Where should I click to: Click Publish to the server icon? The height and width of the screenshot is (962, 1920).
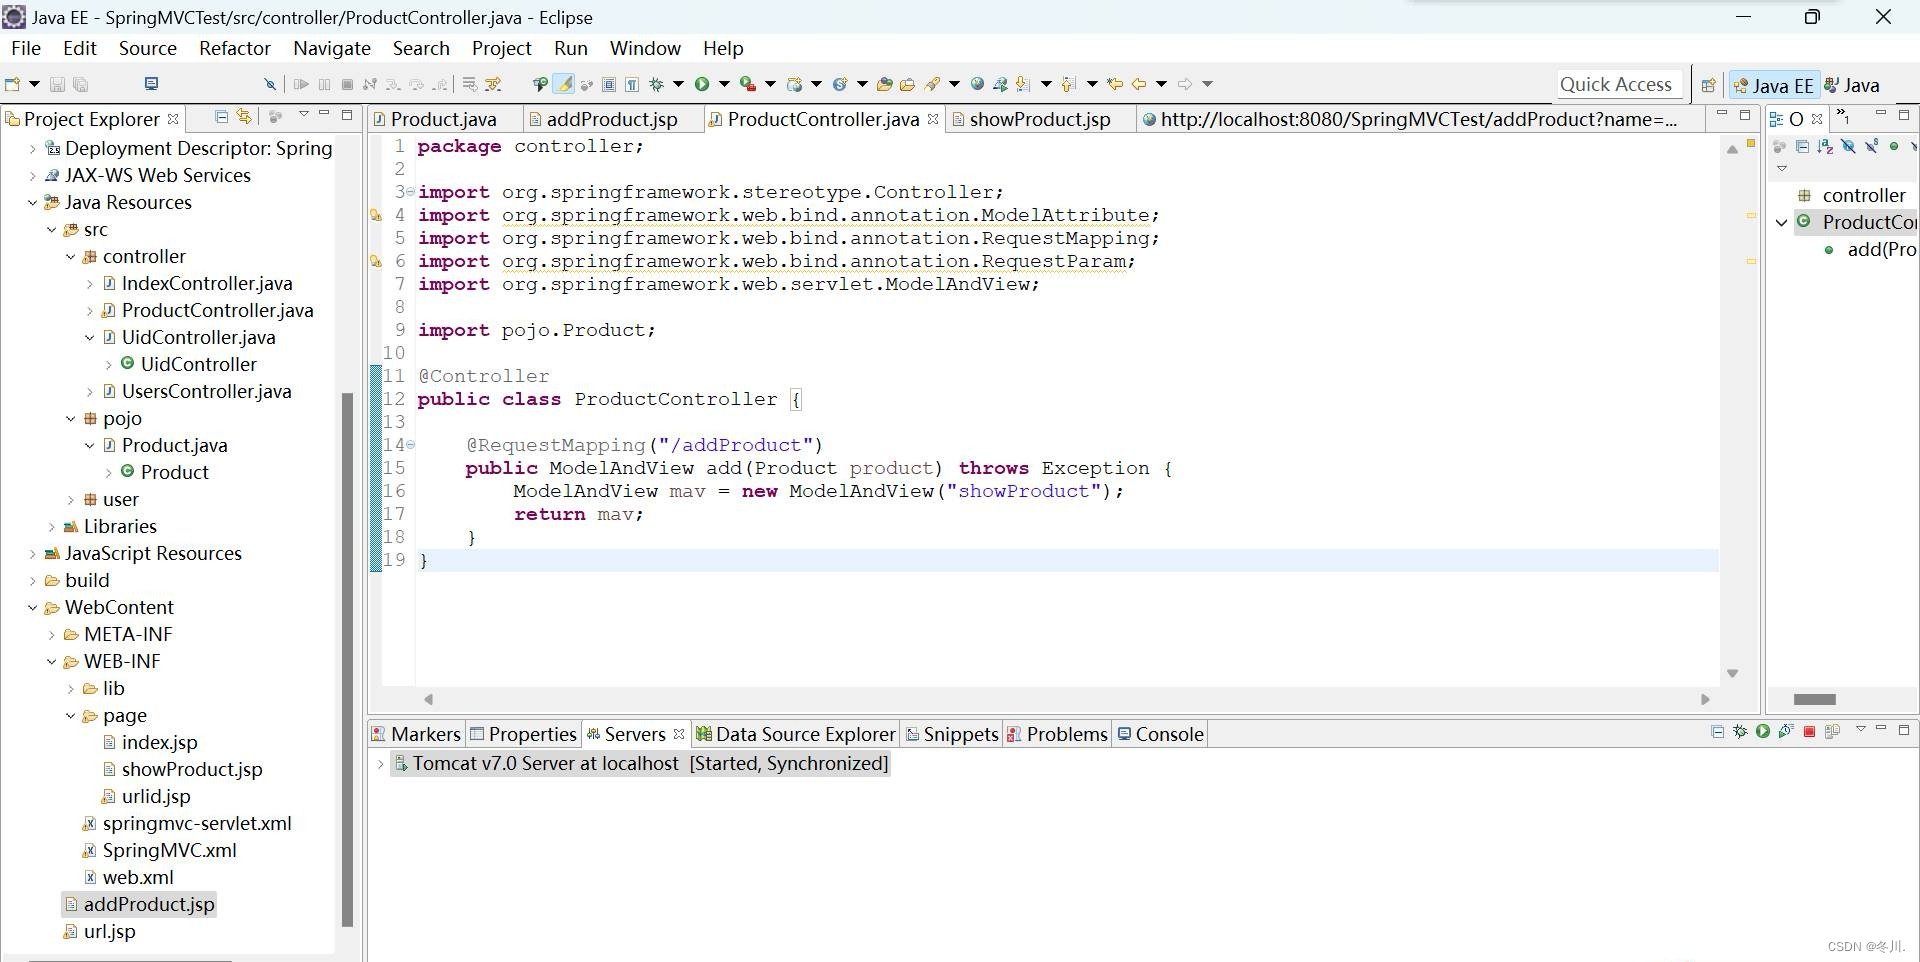click(1832, 732)
